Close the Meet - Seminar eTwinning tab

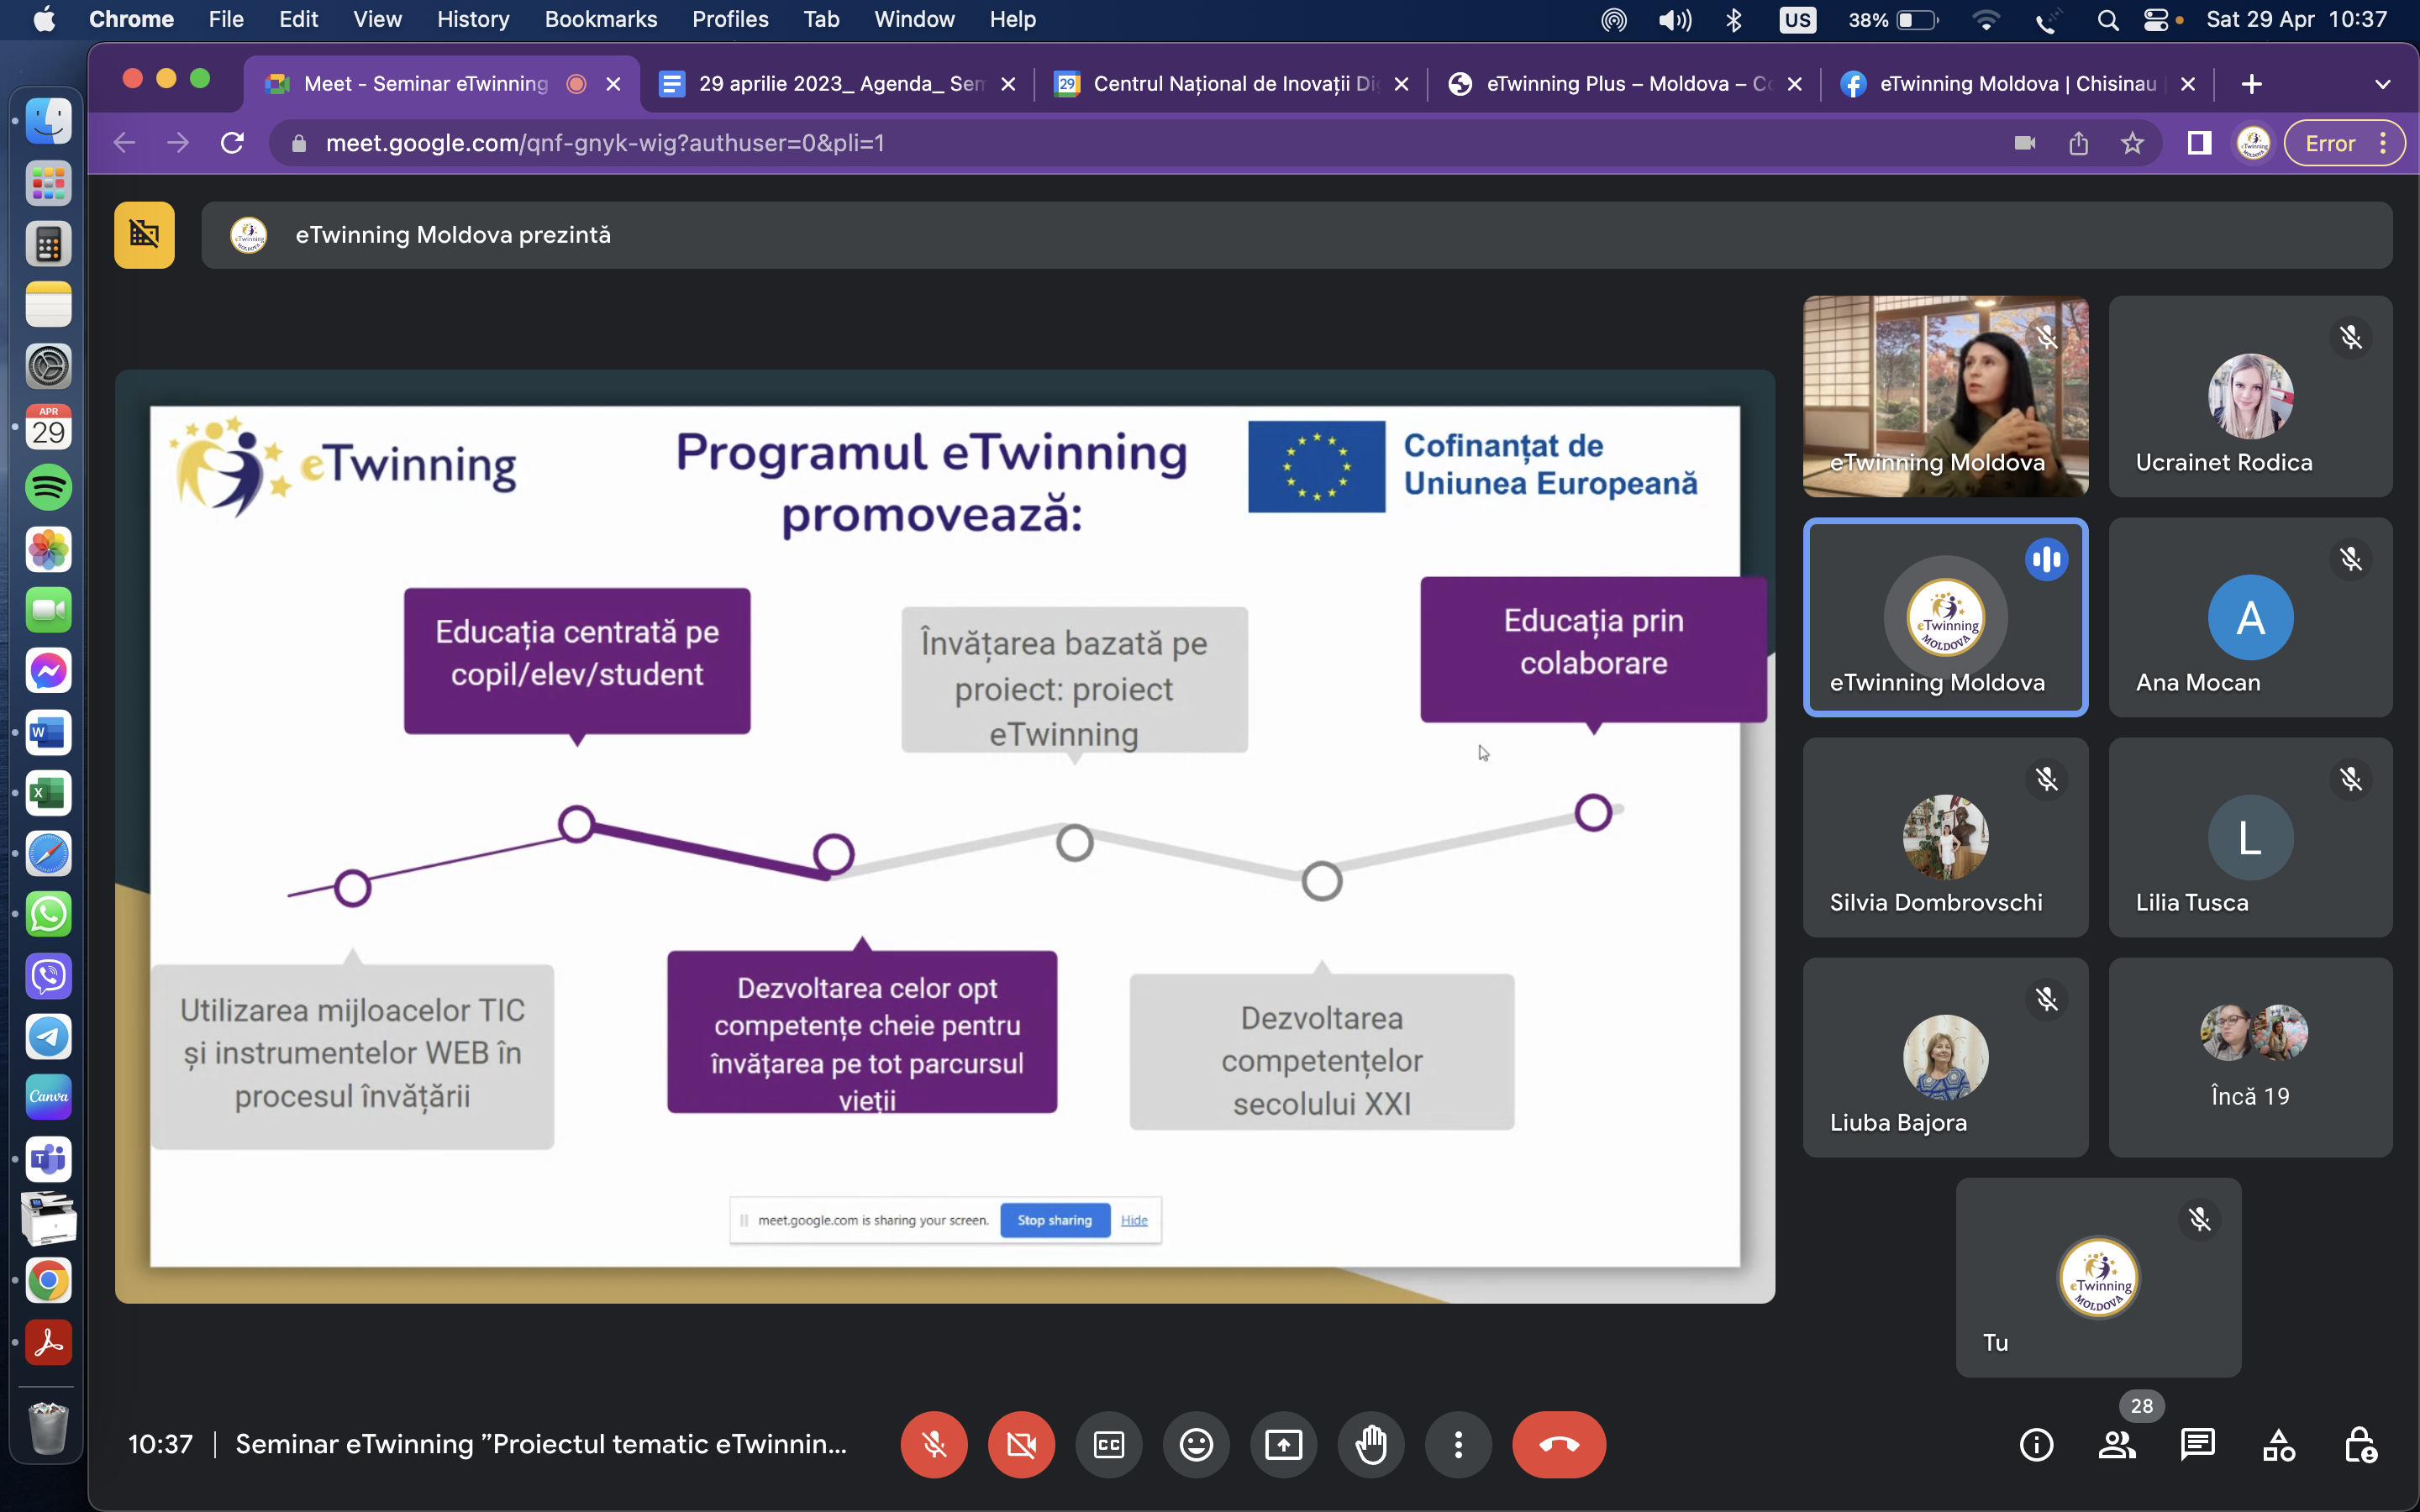pyautogui.click(x=613, y=84)
